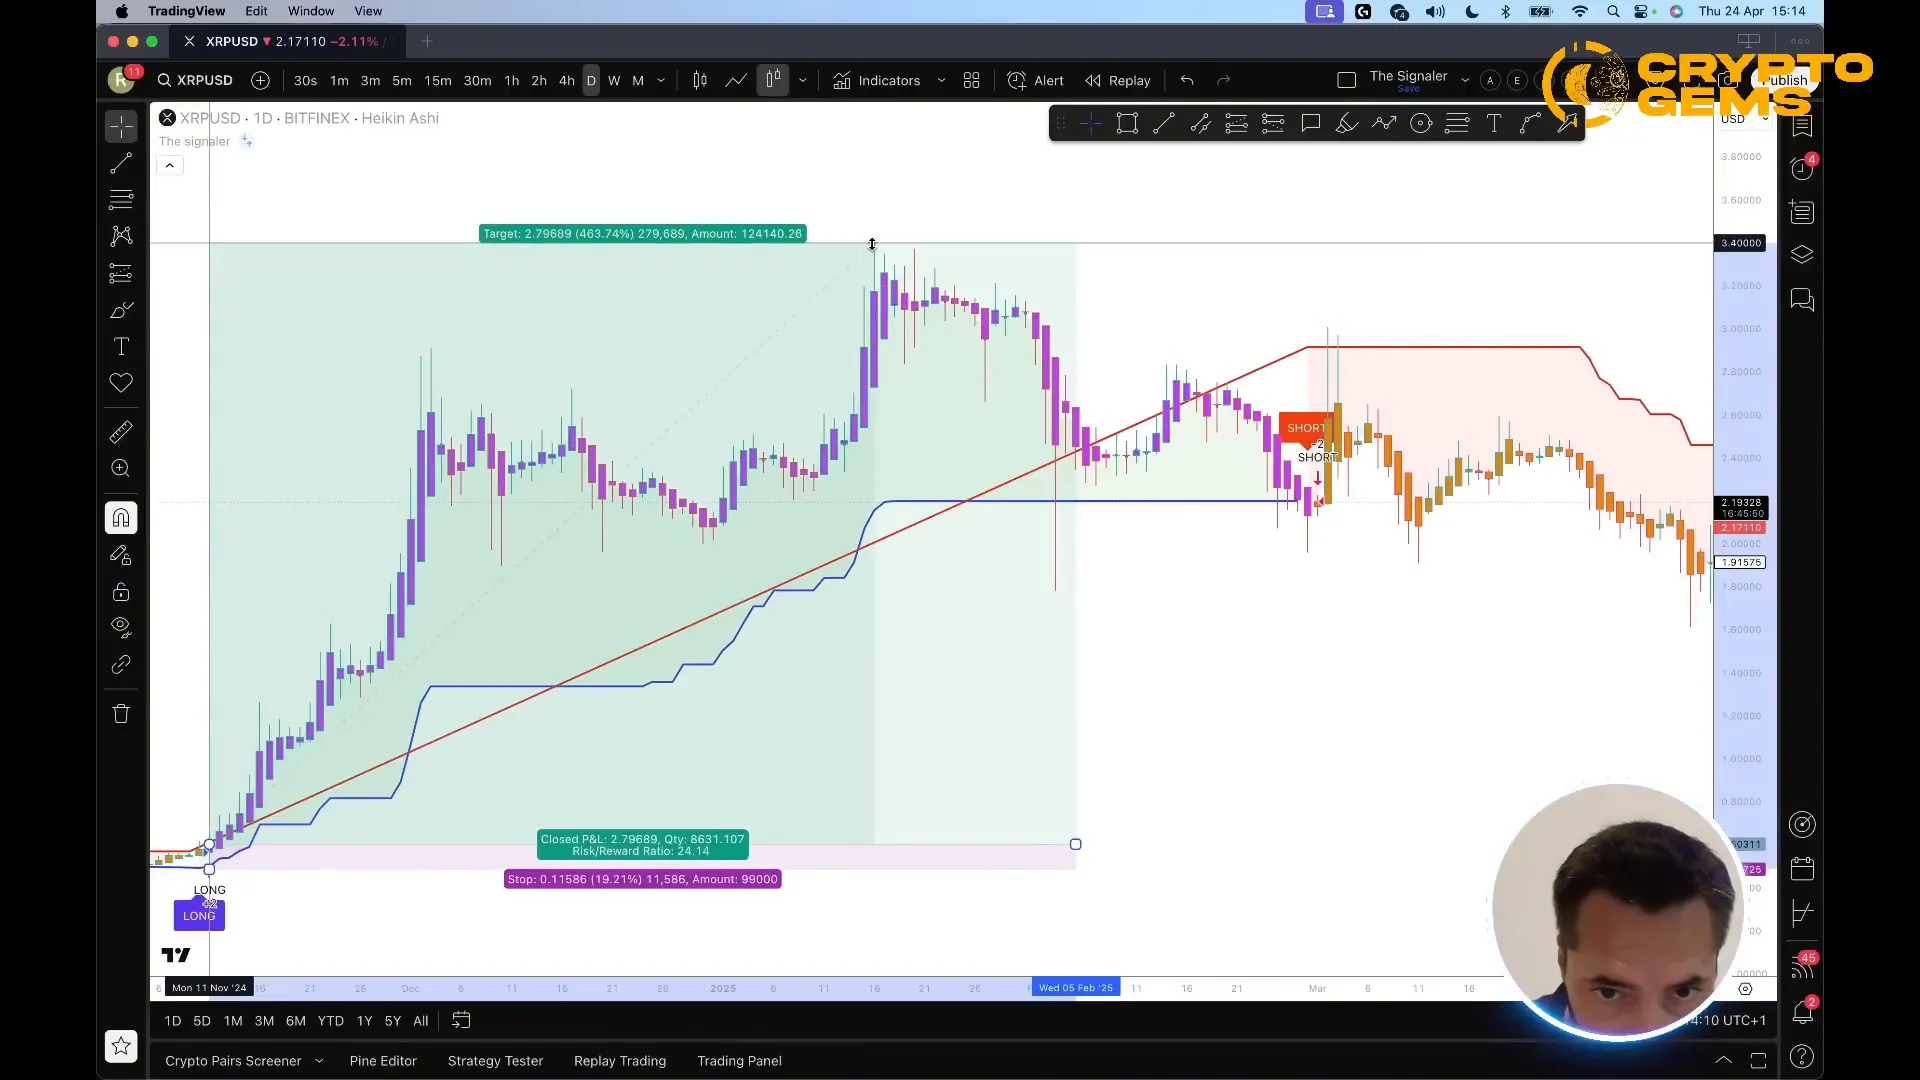This screenshot has width=1920, height=1080.
Task: Click the add symbol plus button
Action: (x=260, y=80)
